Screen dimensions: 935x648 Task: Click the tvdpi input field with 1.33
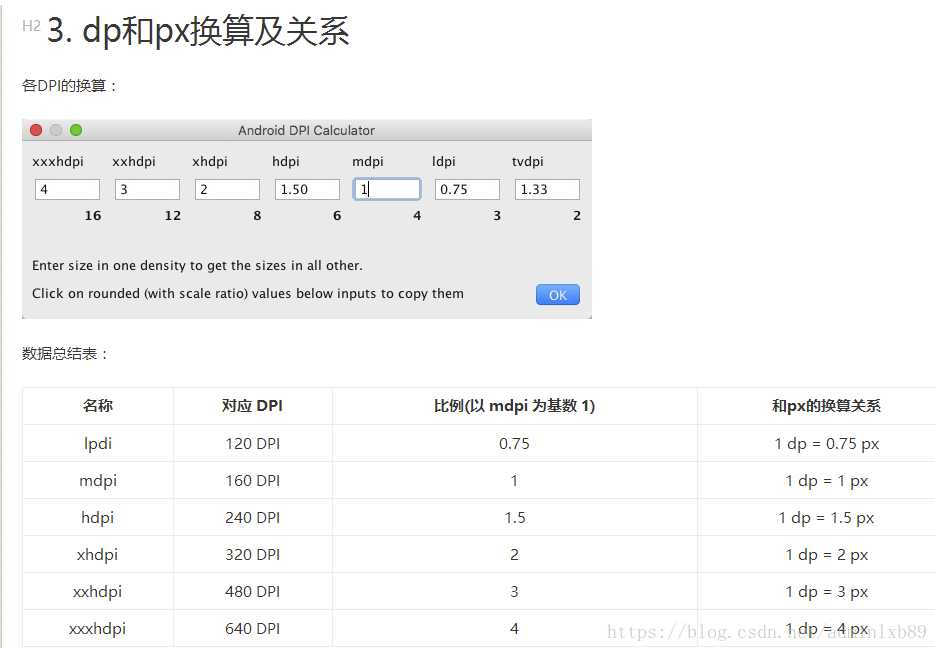pyautogui.click(x=547, y=190)
